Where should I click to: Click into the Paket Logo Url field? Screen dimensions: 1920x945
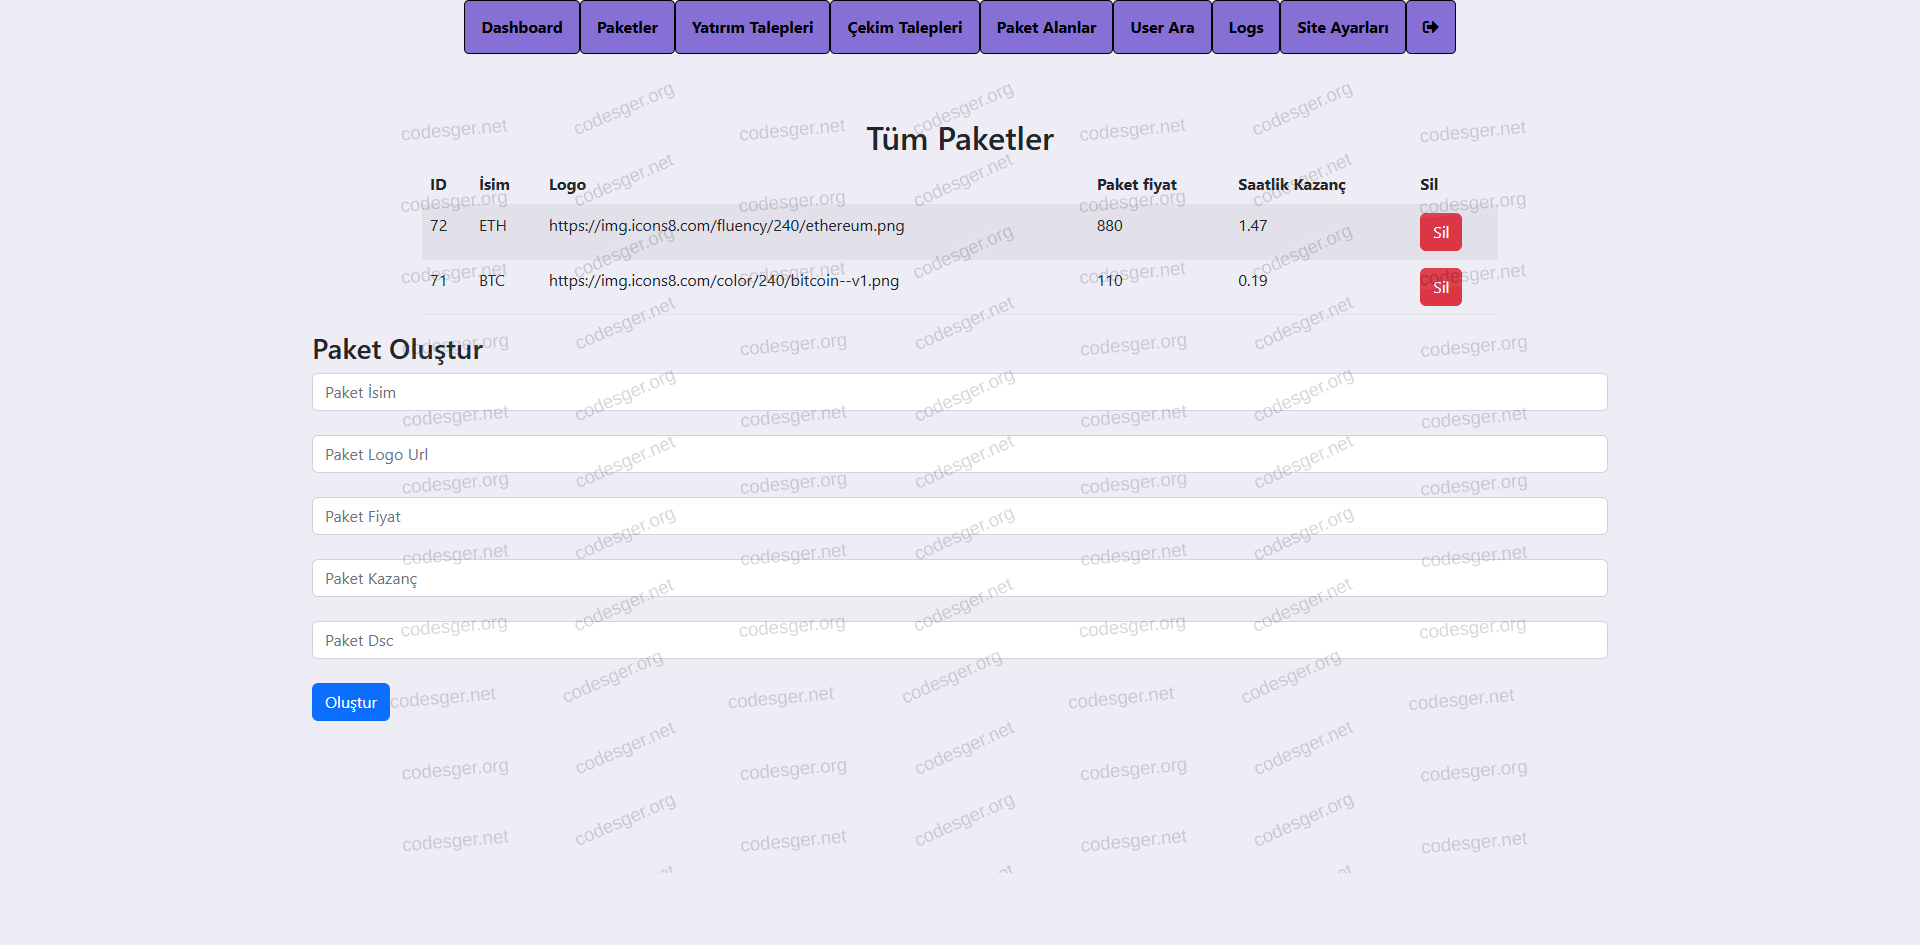coord(959,454)
